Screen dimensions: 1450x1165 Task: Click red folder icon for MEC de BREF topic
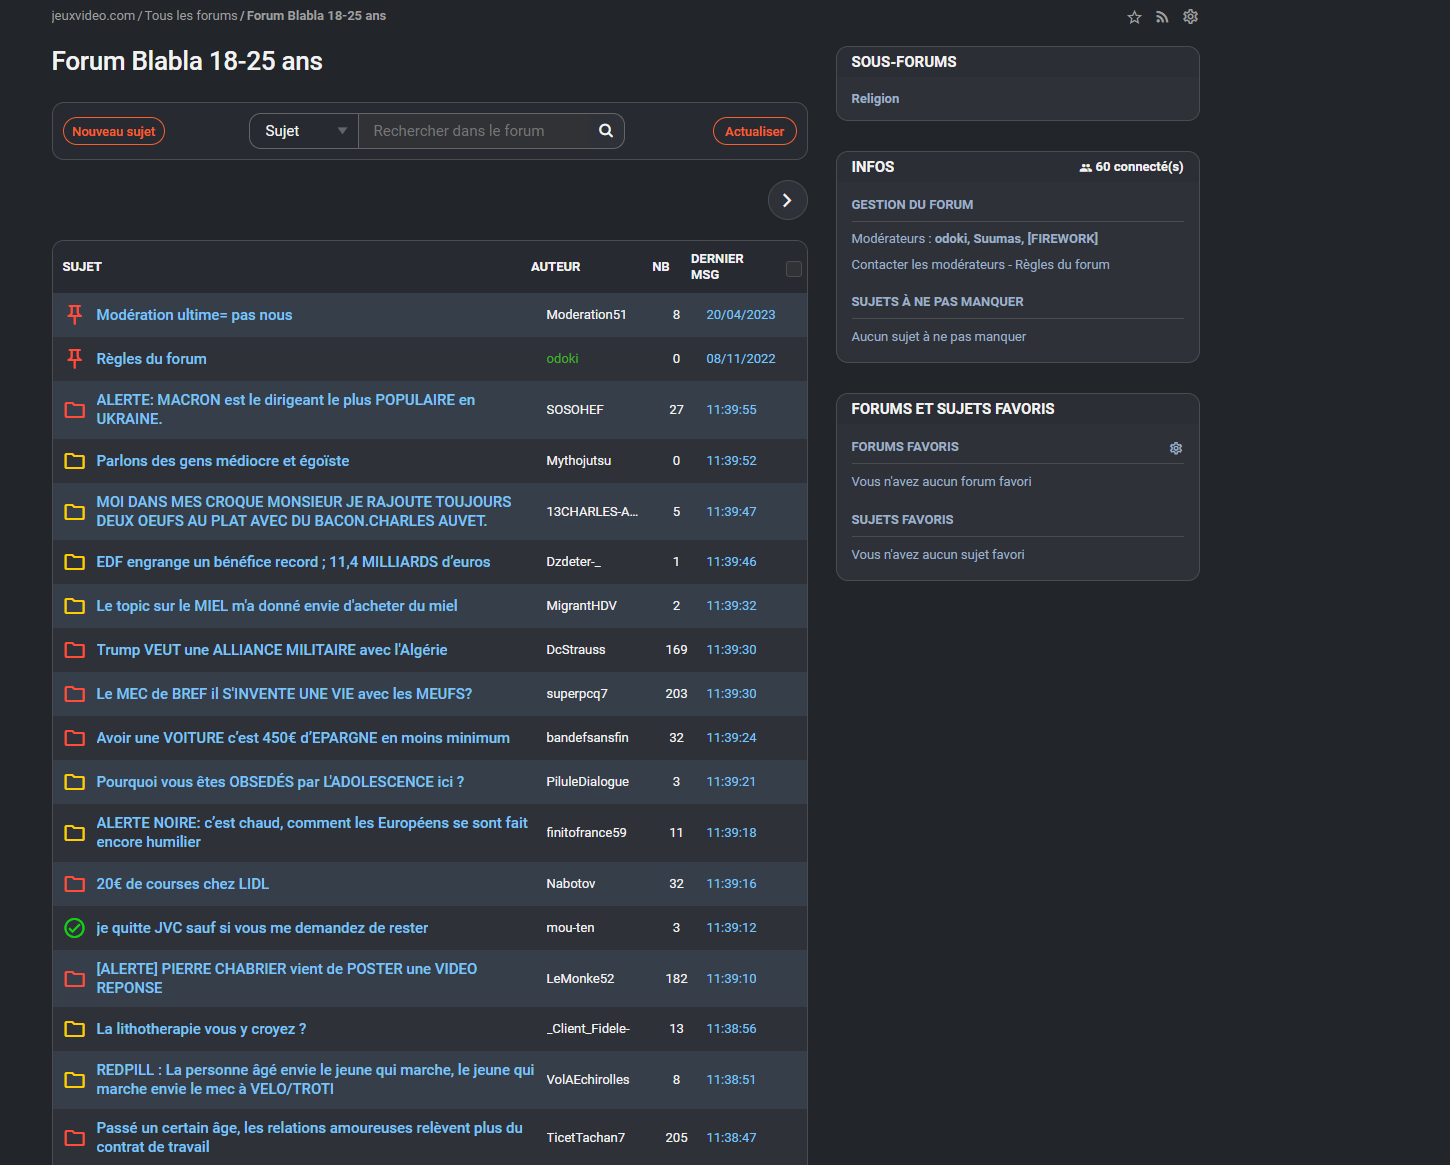click(74, 694)
